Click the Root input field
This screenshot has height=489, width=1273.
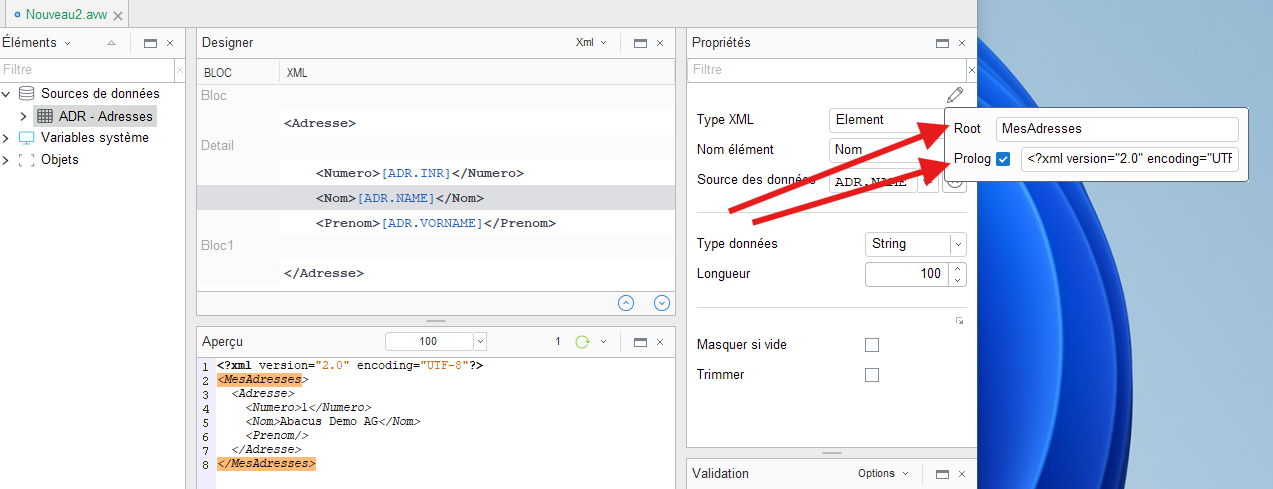1116,129
